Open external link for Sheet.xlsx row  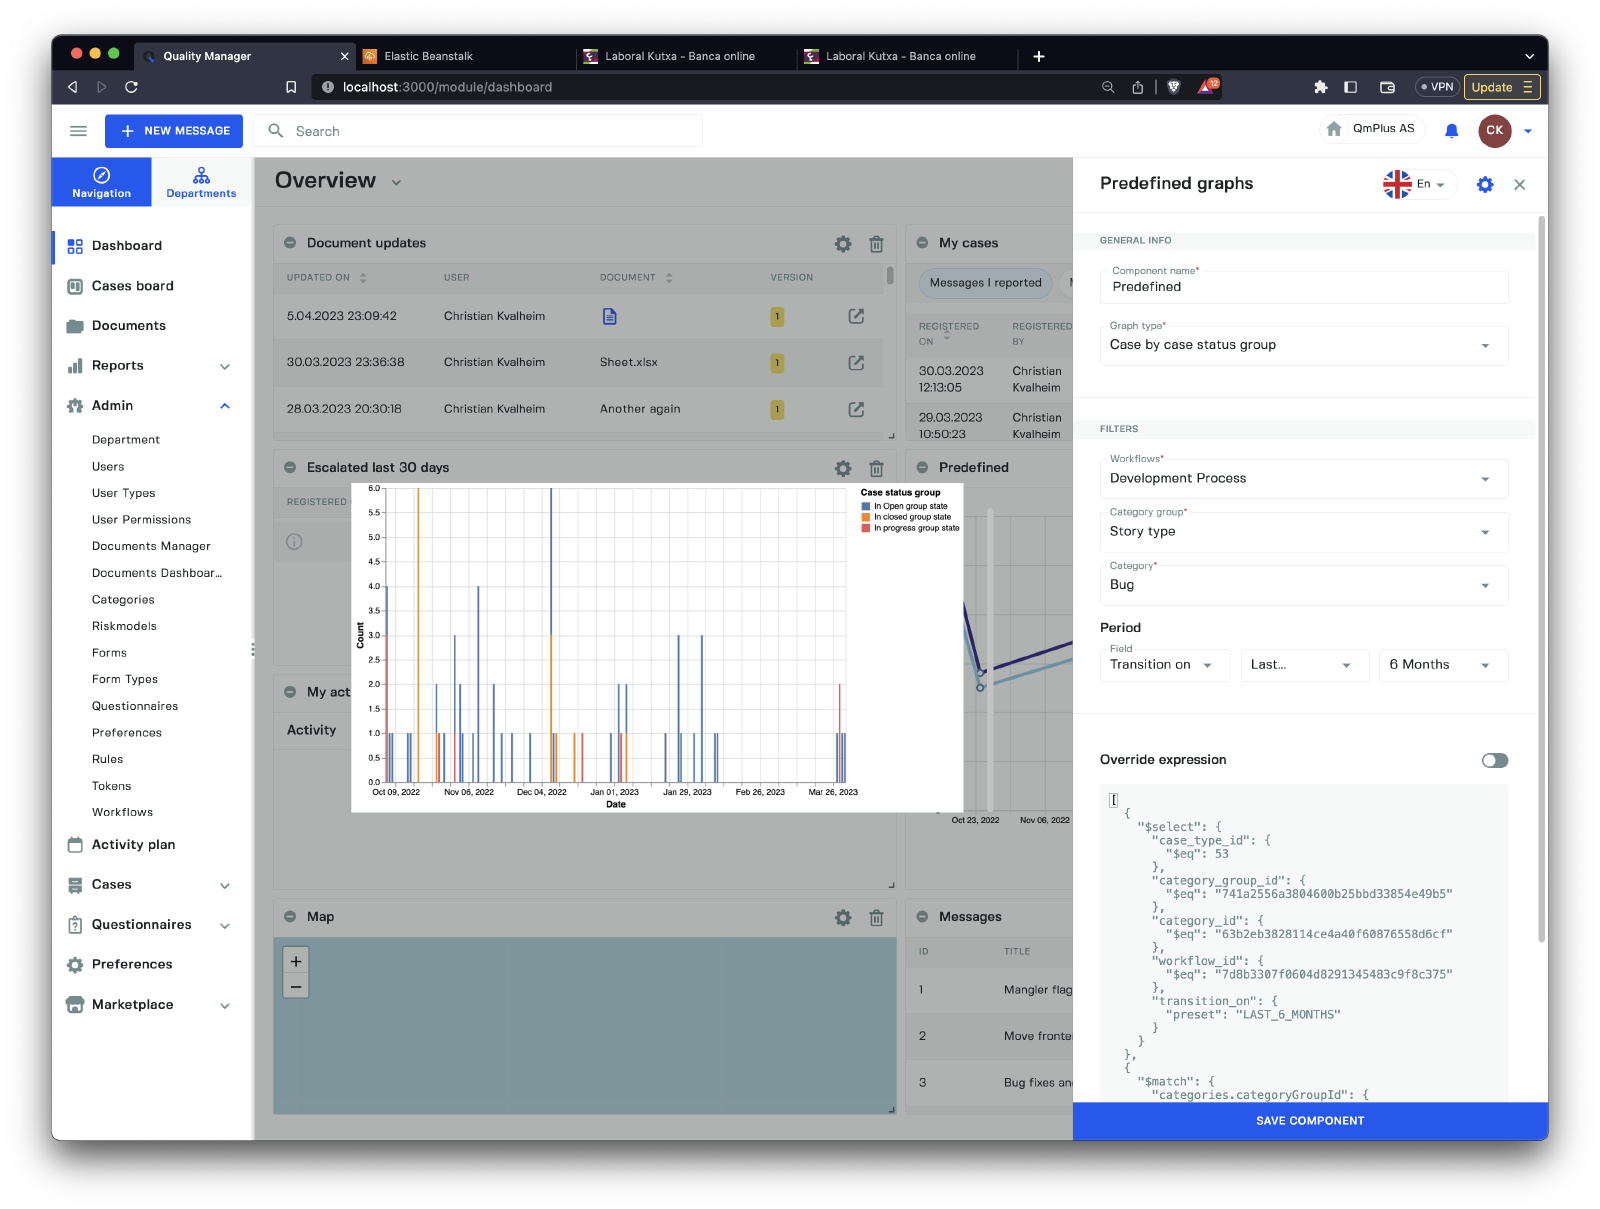[x=856, y=363]
